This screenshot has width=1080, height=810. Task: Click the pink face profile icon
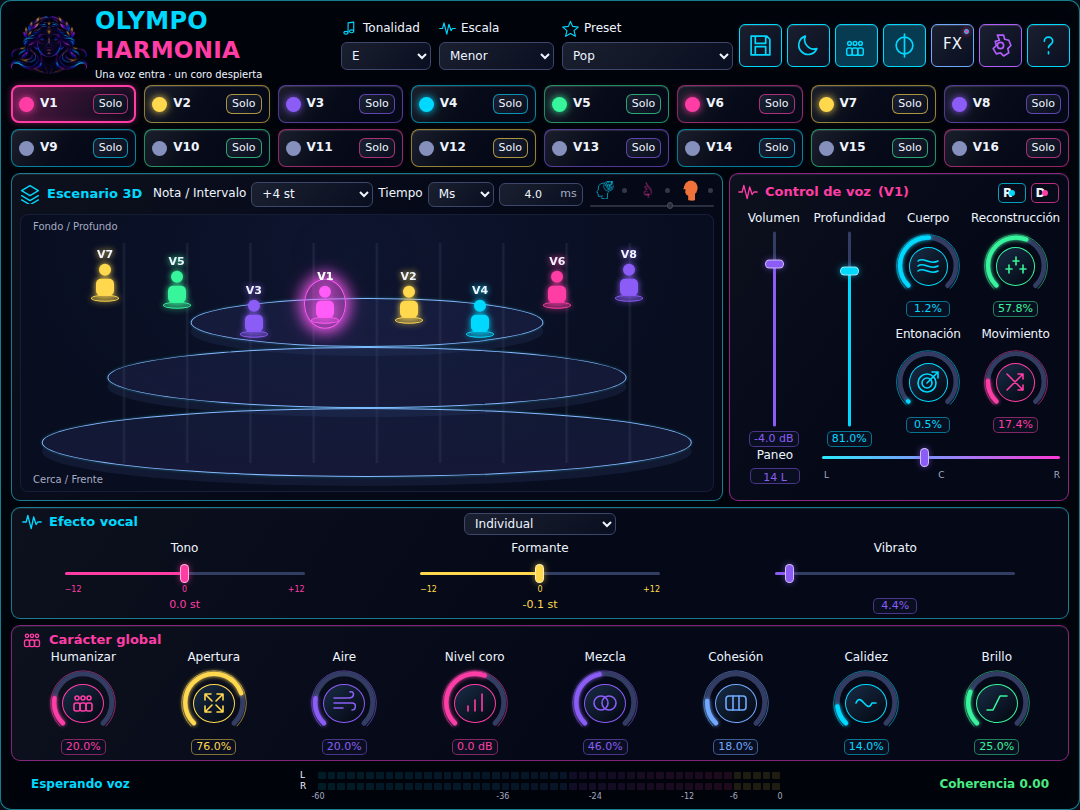647,190
